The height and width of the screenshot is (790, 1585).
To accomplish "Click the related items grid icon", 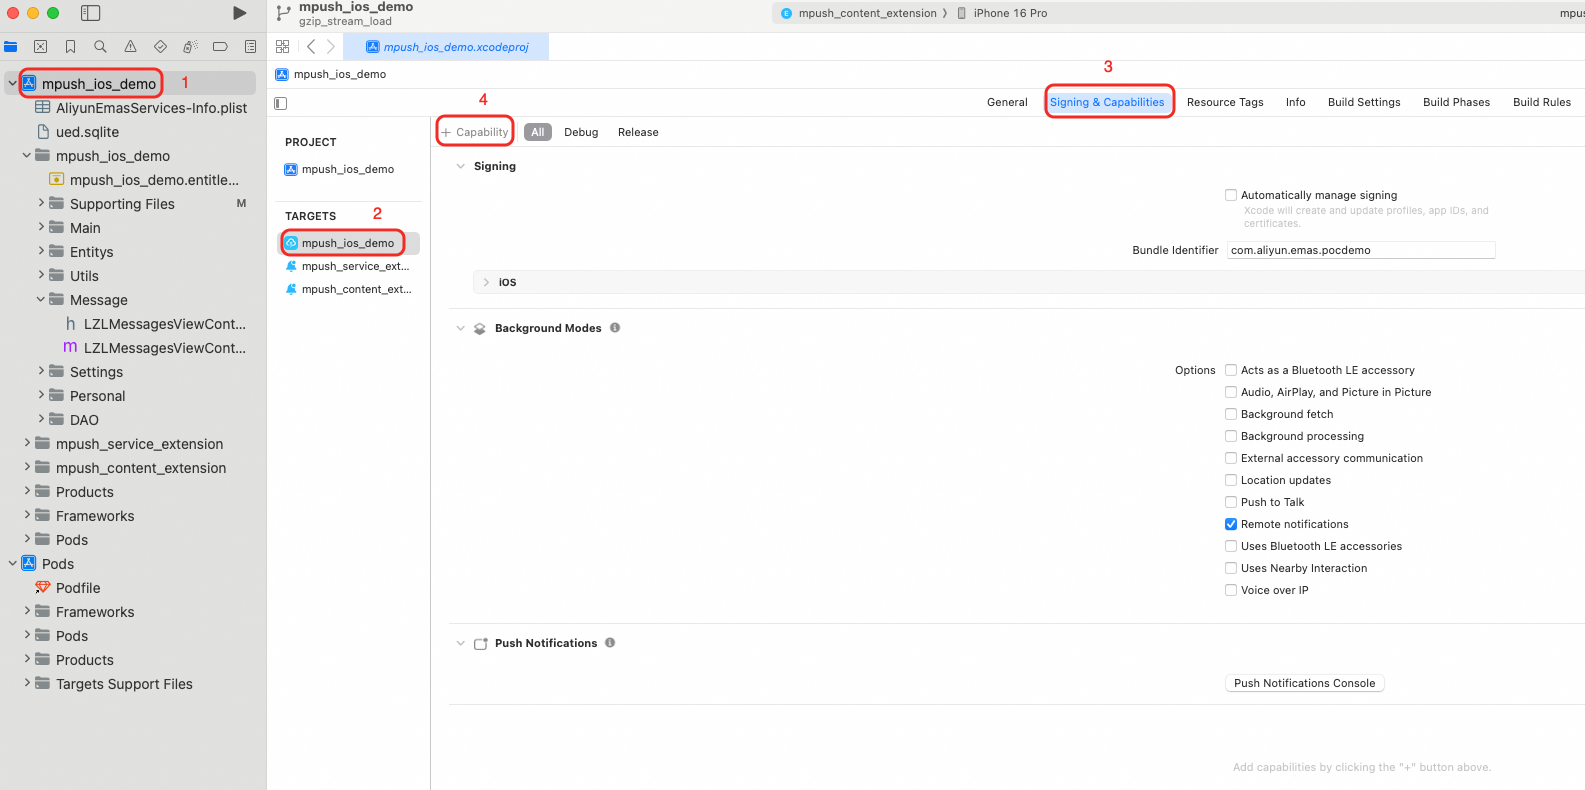I will (x=283, y=46).
